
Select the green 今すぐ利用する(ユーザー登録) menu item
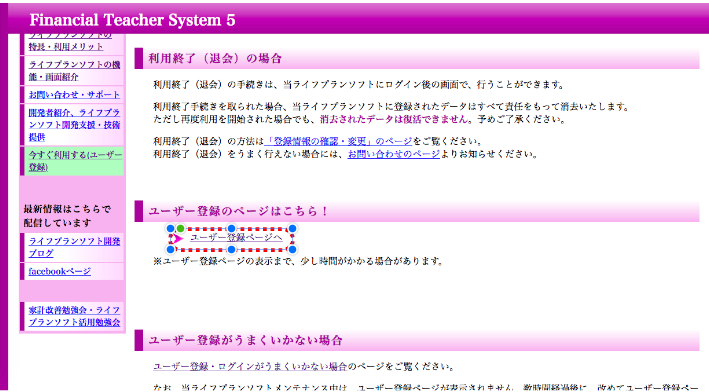[x=75, y=161]
